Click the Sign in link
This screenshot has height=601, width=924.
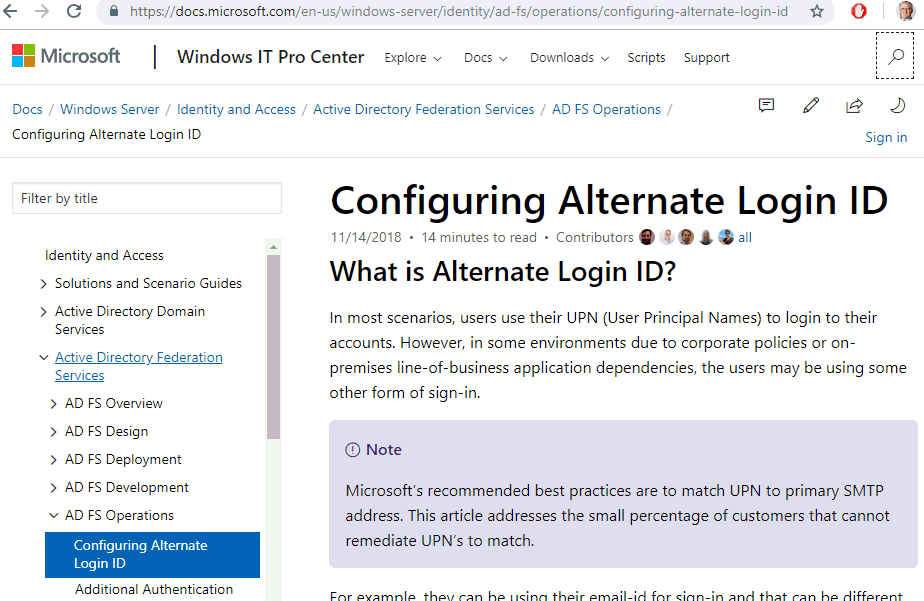coord(886,137)
